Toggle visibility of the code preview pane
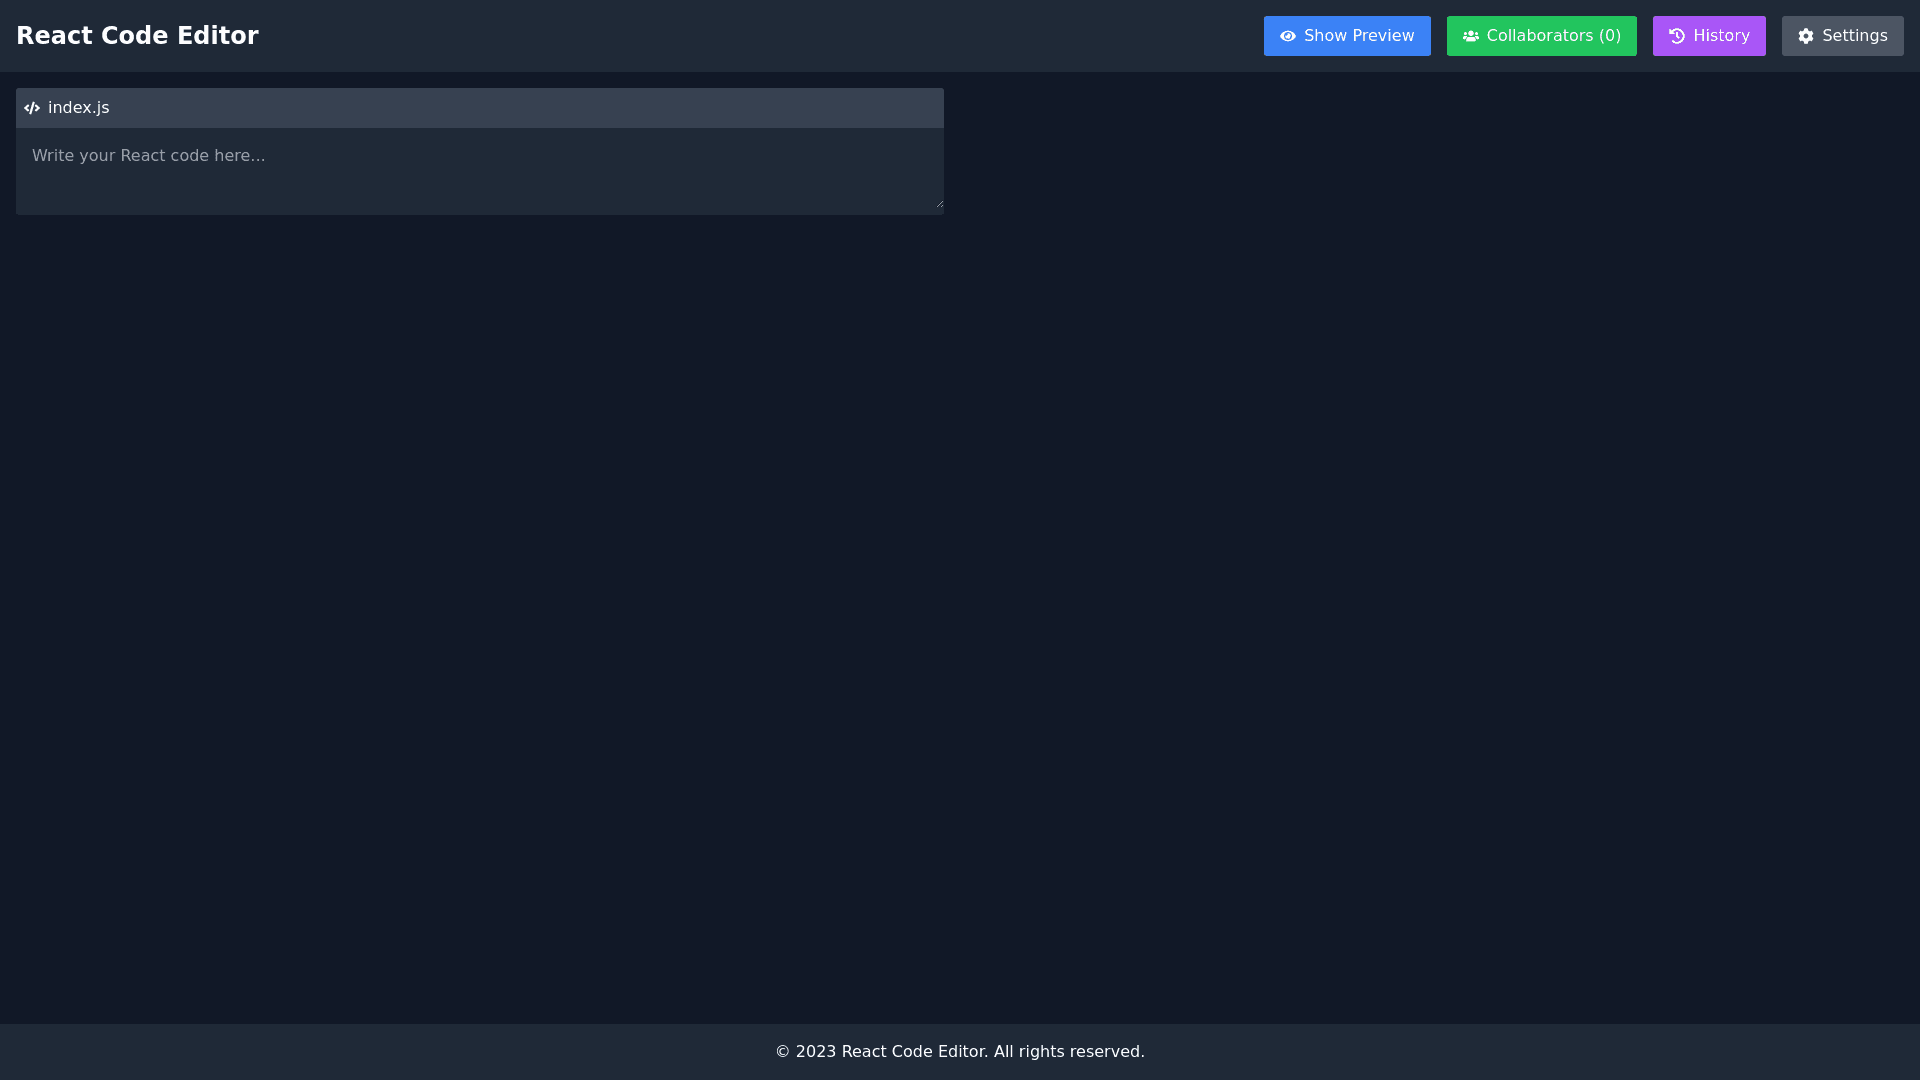Viewport: 1920px width, 1080px height. click(1347, 36)
